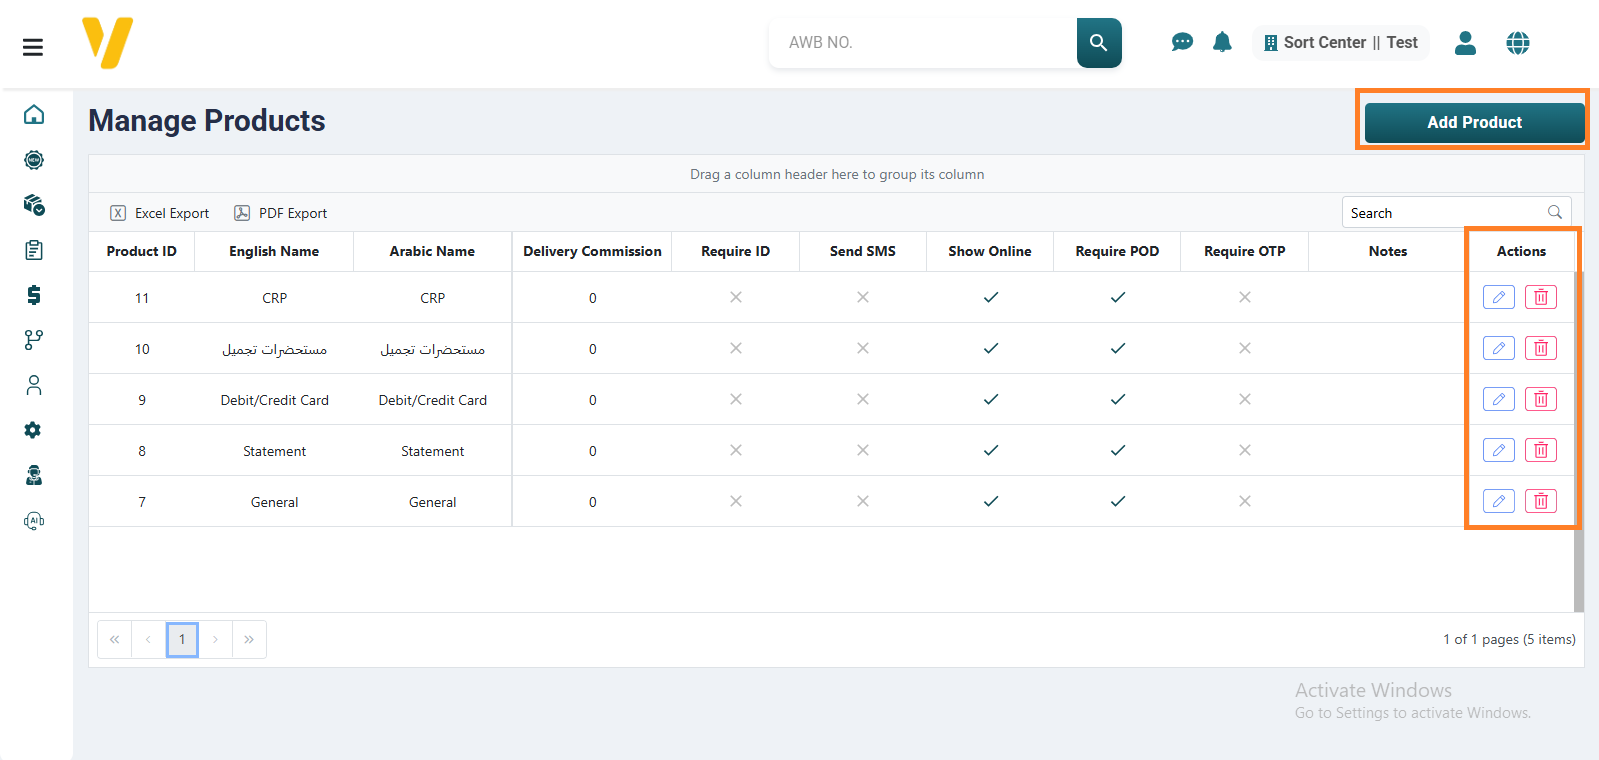The image size is (1599, 760).
Task: Open Sort Center || Test selector
Action: point(1340,43)
